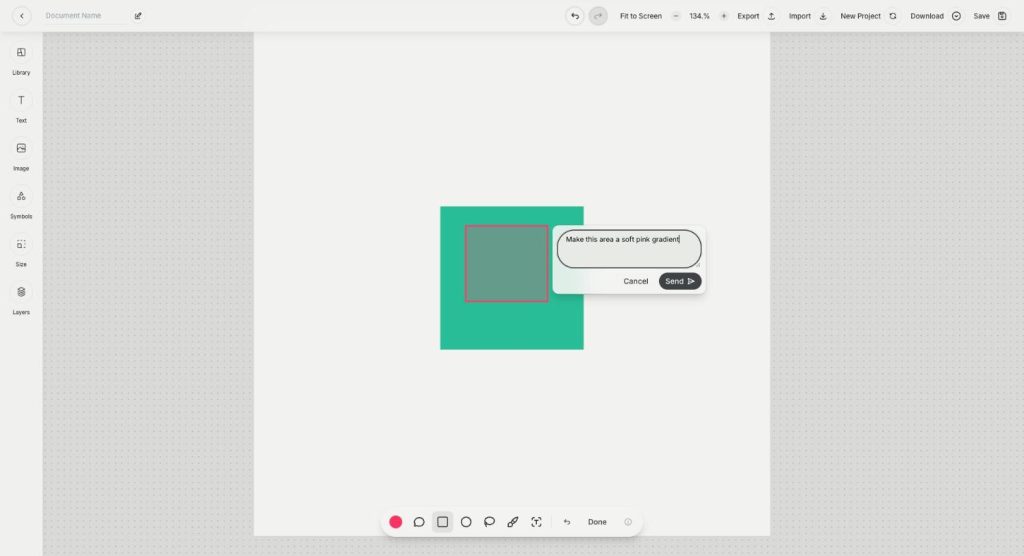Click Done in annotation toolbar
Image resolution: width=1024 pixels, height=556 pixels.
597,522
